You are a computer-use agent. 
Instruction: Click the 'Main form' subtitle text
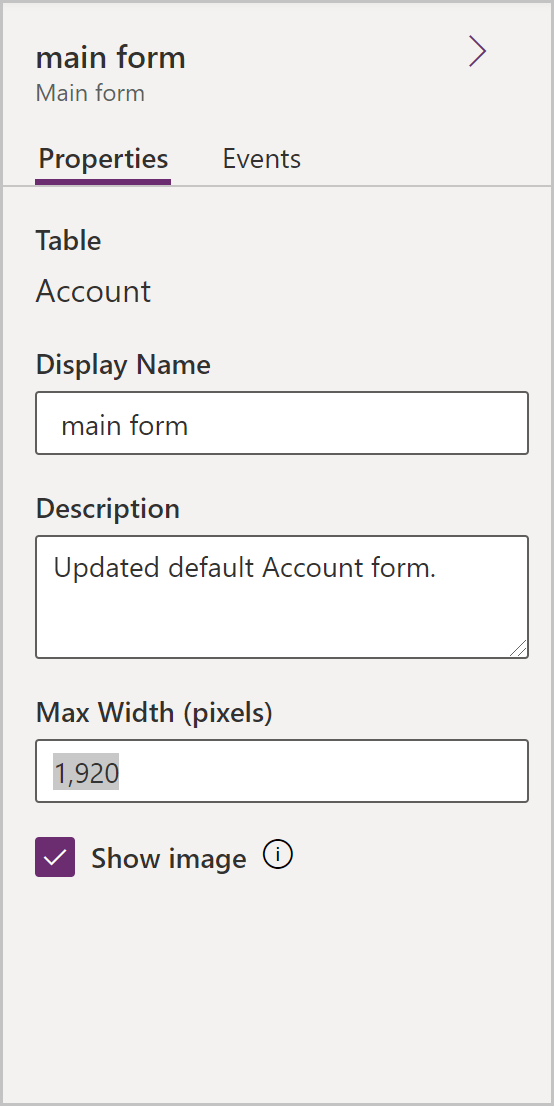(90, 93)
